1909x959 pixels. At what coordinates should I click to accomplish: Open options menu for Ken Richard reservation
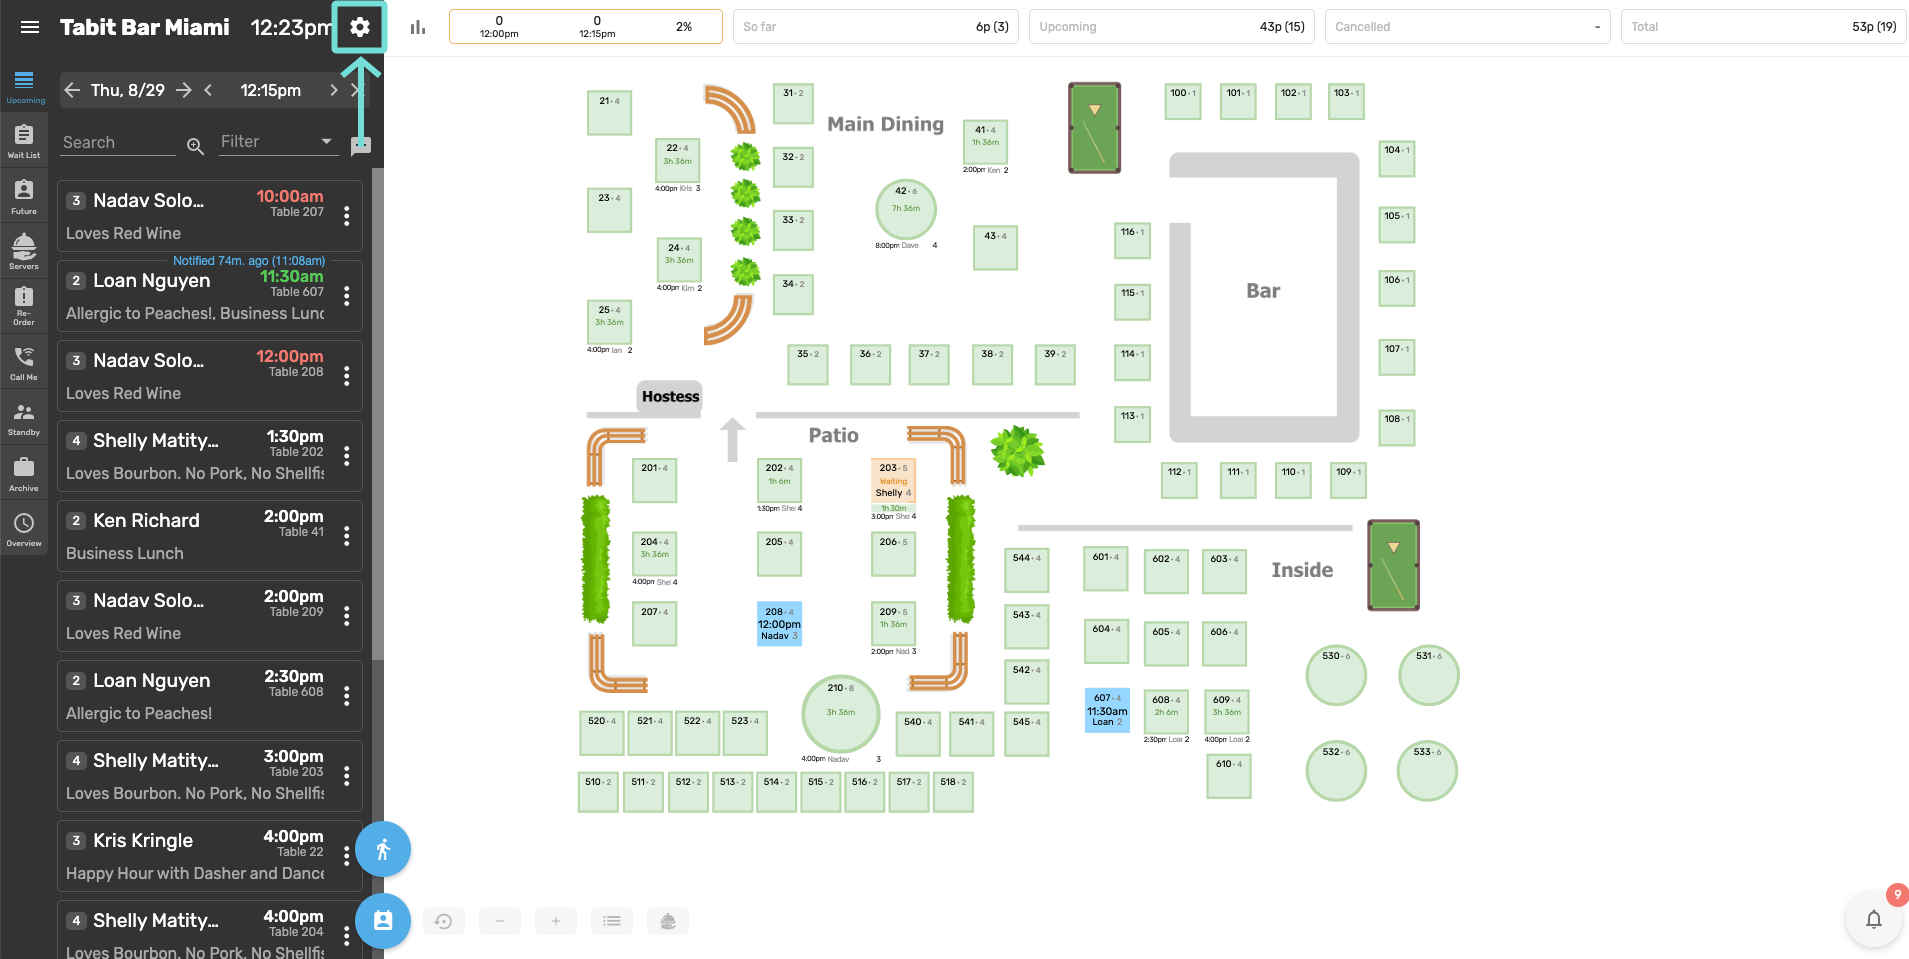[x=347, y=536]
